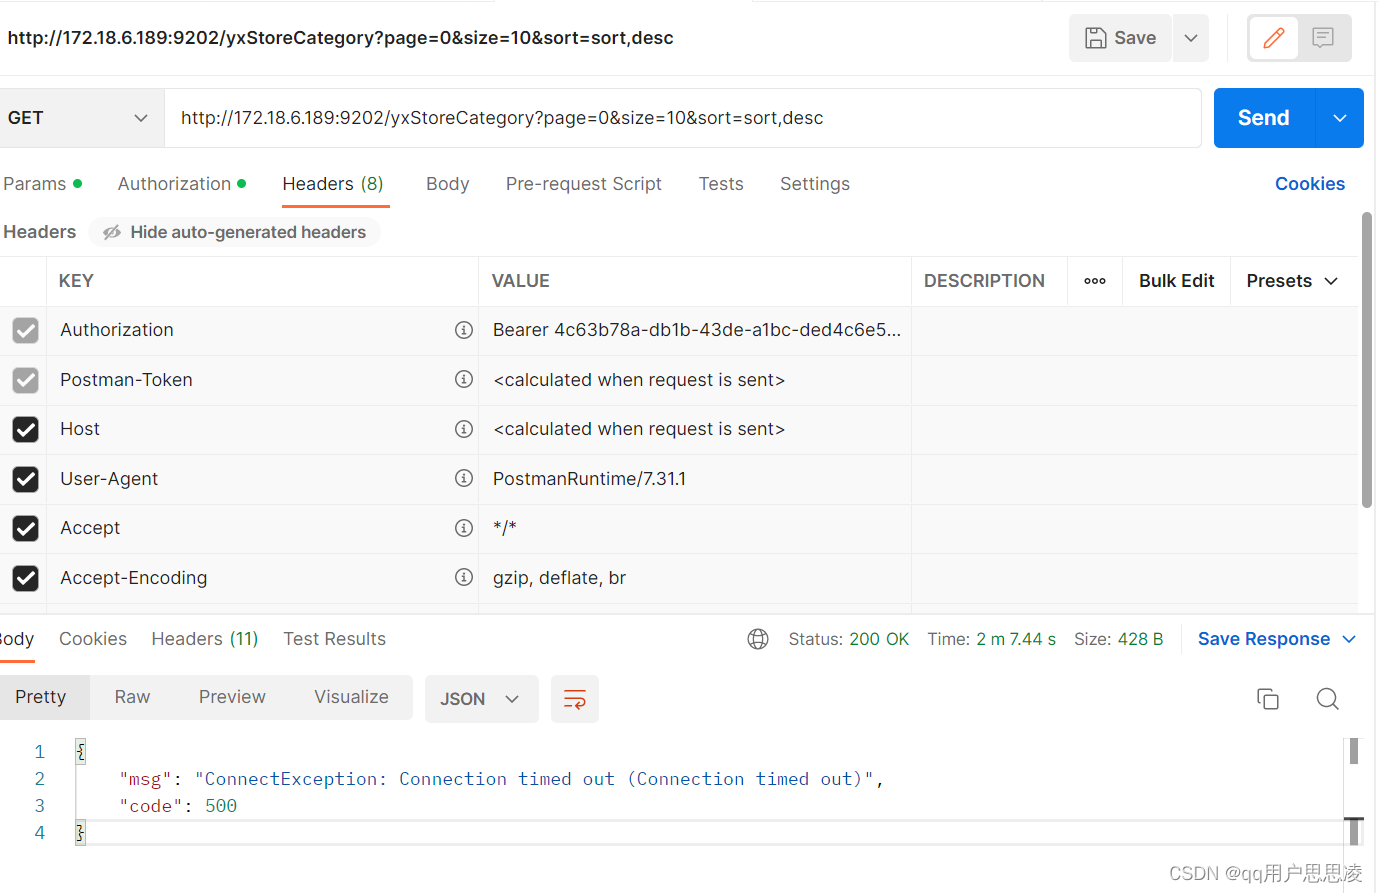Uncheck the User-Agent header checkbox
Image resolution: width=1378 pixels, height=893 pixels.
click(x=25, y=479)
